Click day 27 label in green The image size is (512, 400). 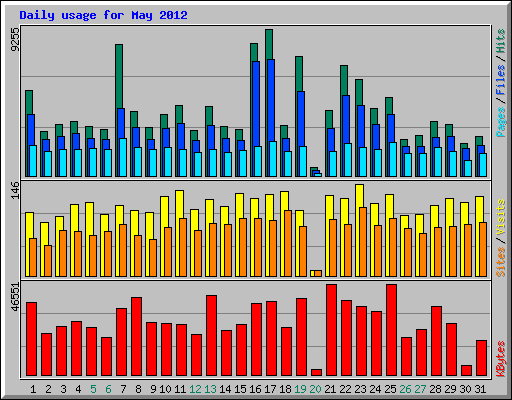coord(420,389)
